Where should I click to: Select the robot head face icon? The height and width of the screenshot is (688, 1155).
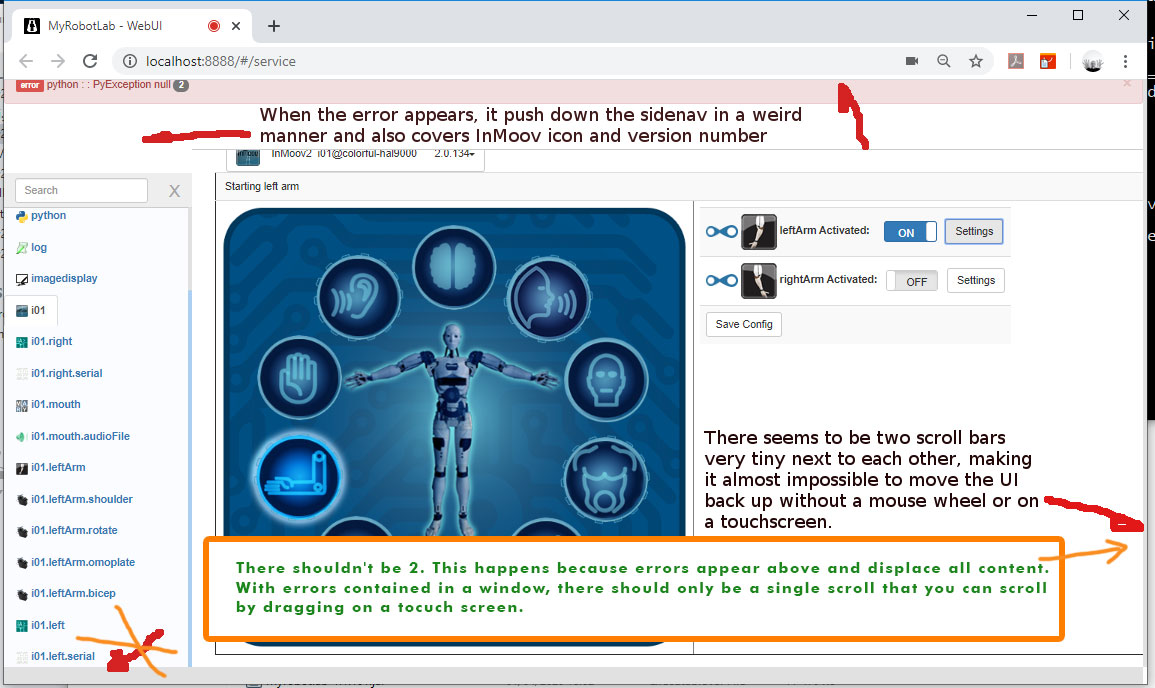[606, 381]
